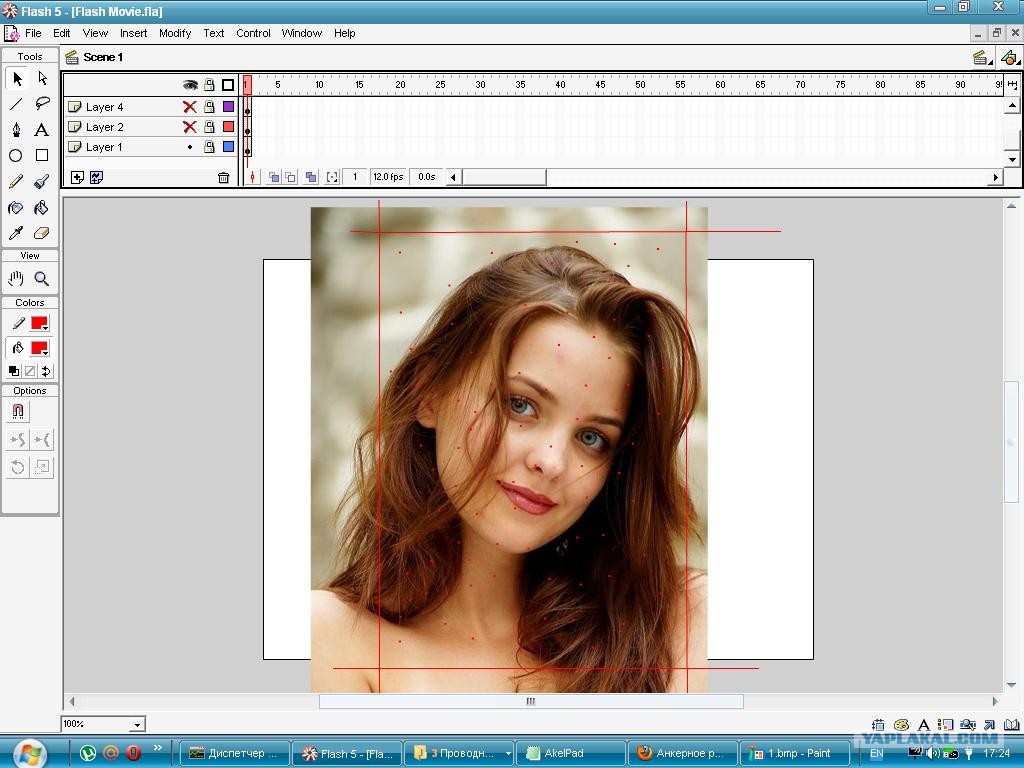Image resolution: width=1024 pixels, height=768 pixels.
Task: Click the Delete Layer trash icon
Action: (223, 177)
